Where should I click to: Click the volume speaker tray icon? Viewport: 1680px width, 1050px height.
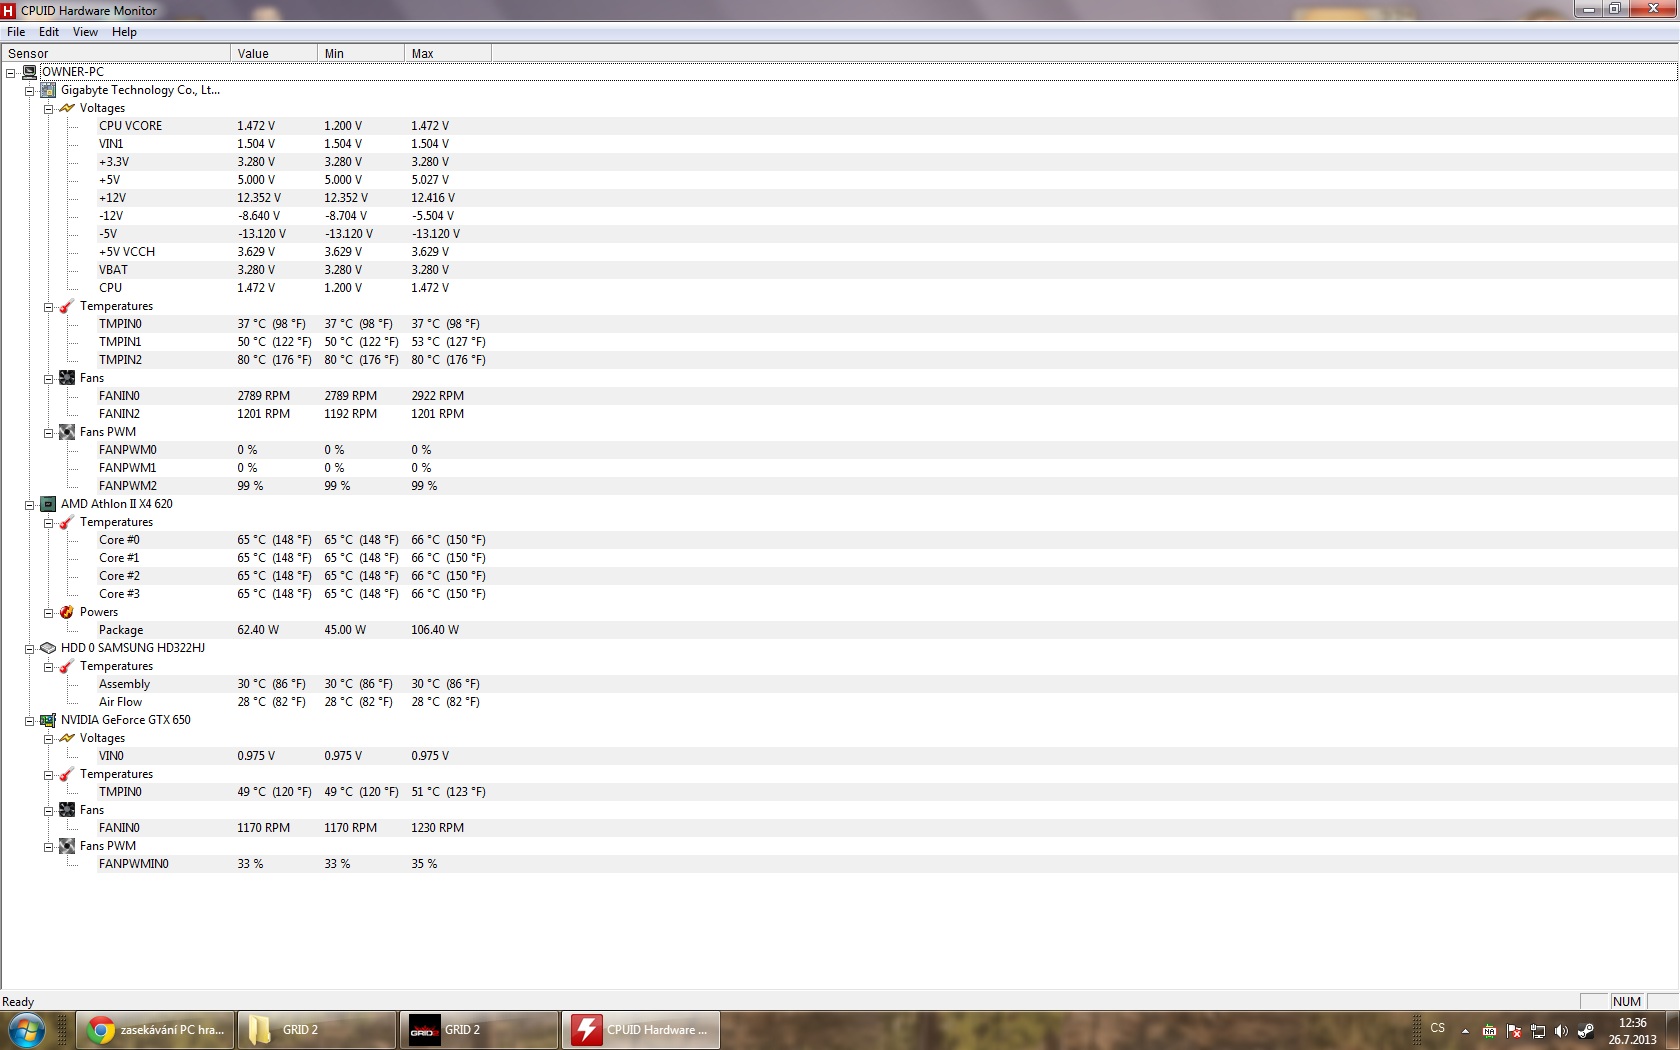[1561, 1030]
